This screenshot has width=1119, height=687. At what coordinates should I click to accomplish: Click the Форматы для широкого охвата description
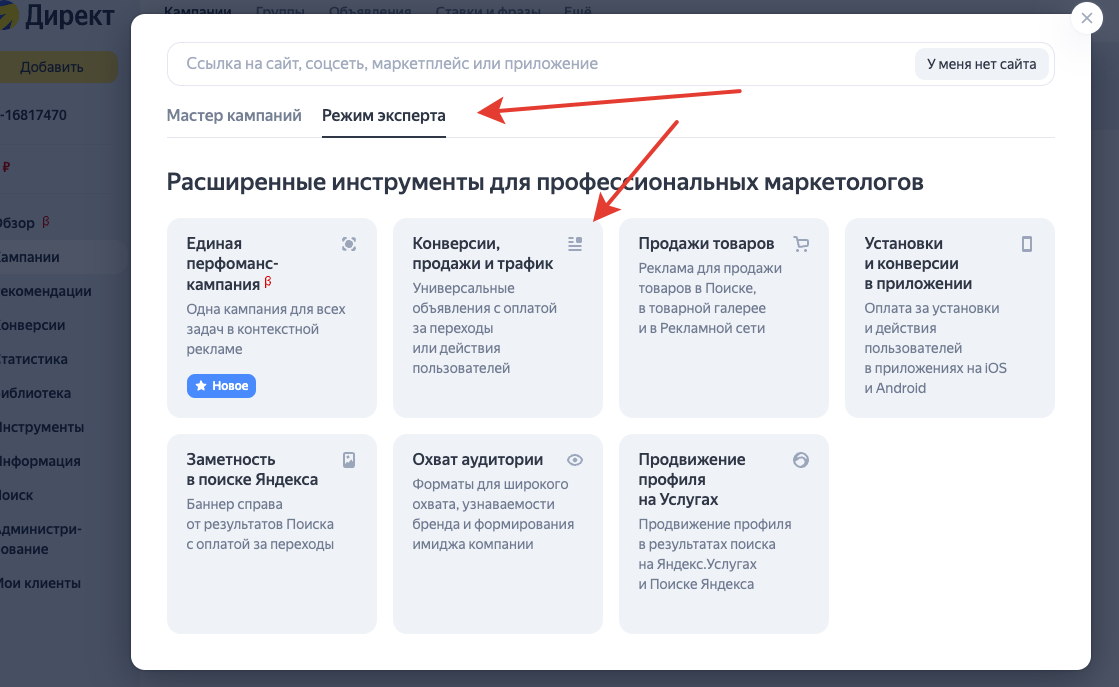[493, 514]
